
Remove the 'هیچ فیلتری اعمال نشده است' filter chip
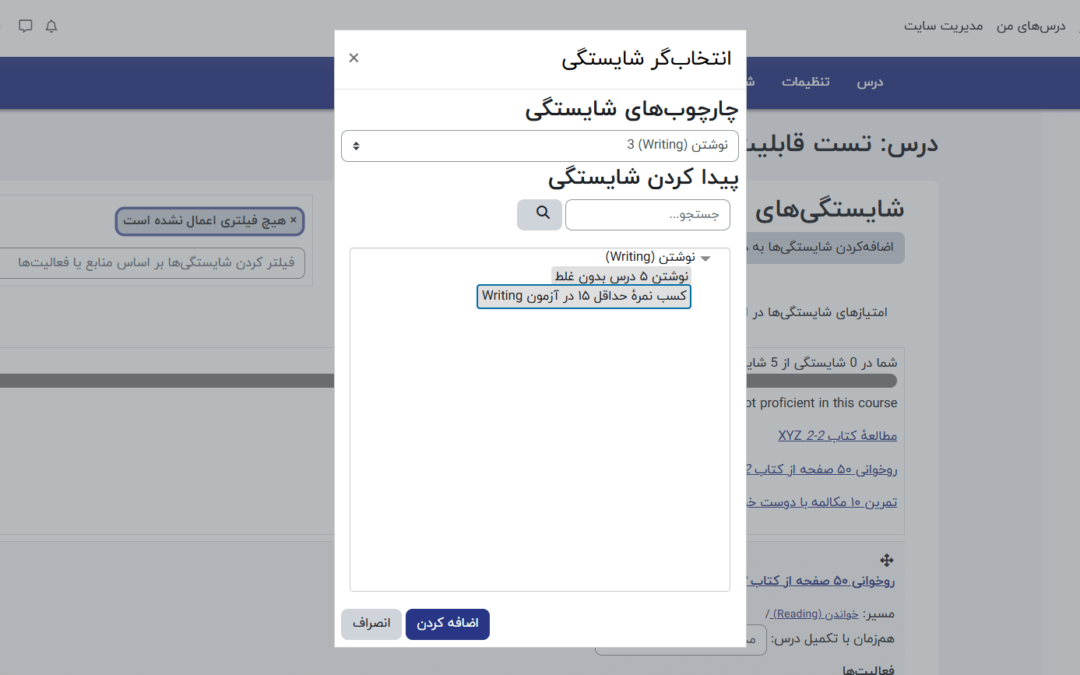point(293,220)
